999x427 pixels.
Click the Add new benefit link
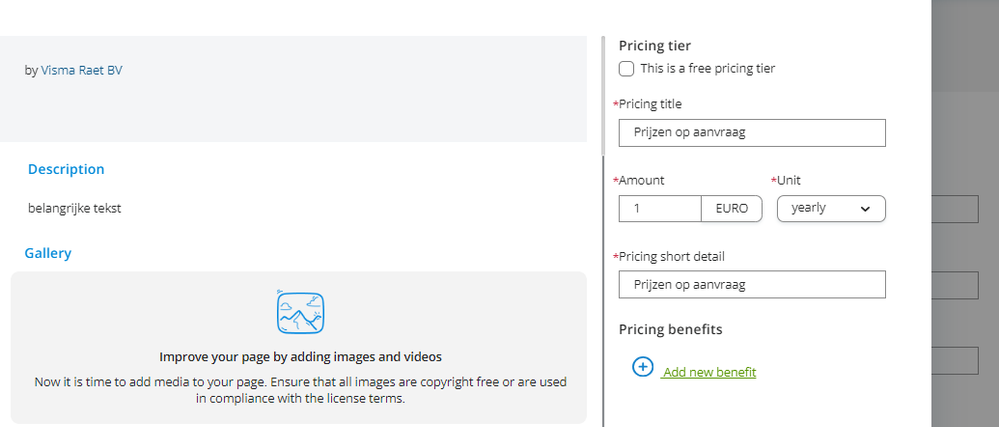pos(709,372)
